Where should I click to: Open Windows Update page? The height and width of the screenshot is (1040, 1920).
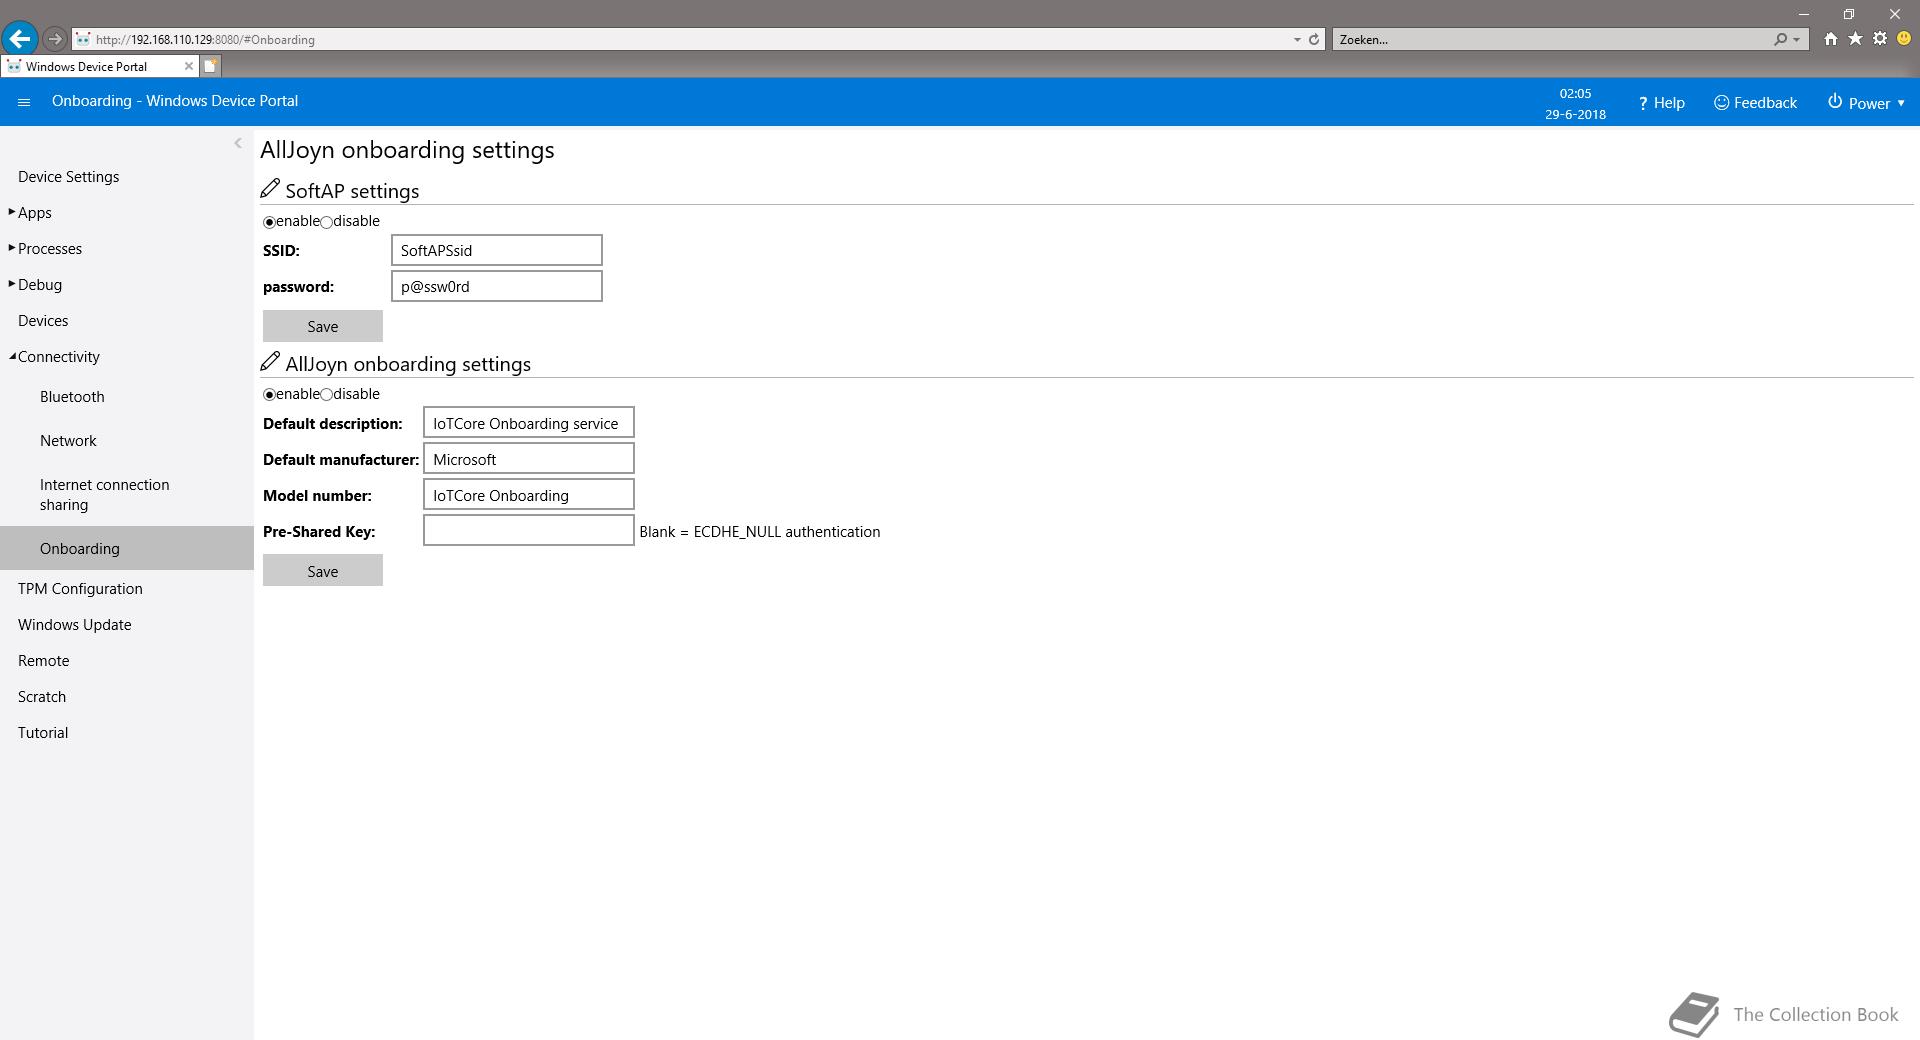coord(74,624)
